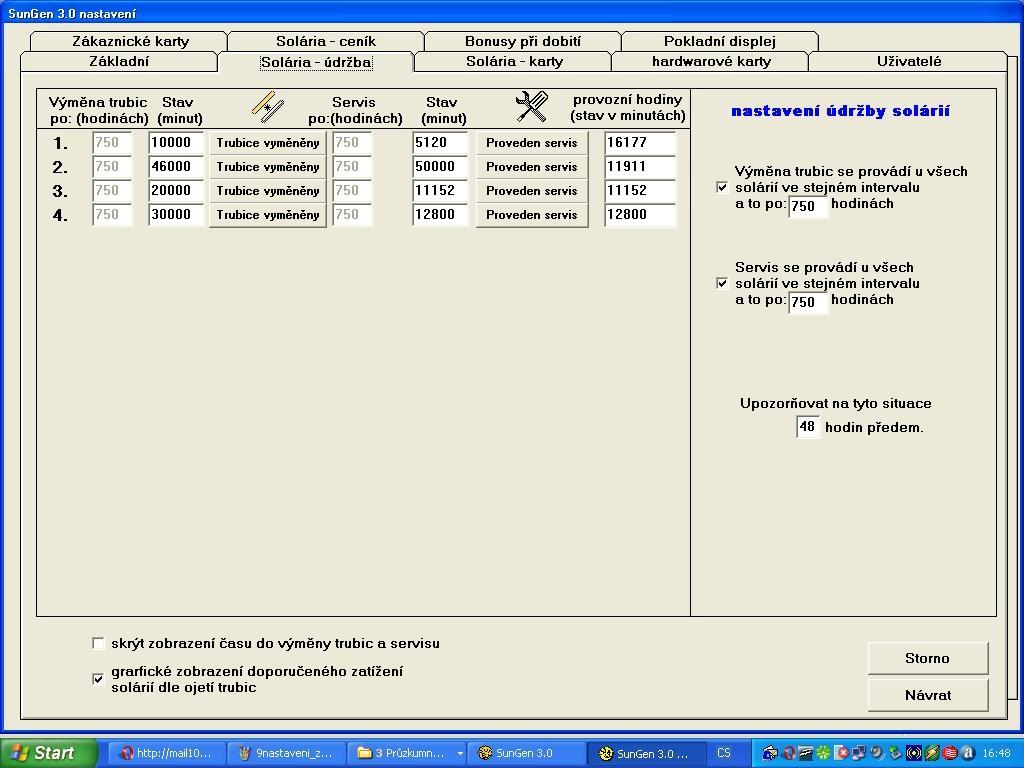1024x768 pixels.
Task: Click provozní hodiny field showing 16177
Action: pos(640,143)
